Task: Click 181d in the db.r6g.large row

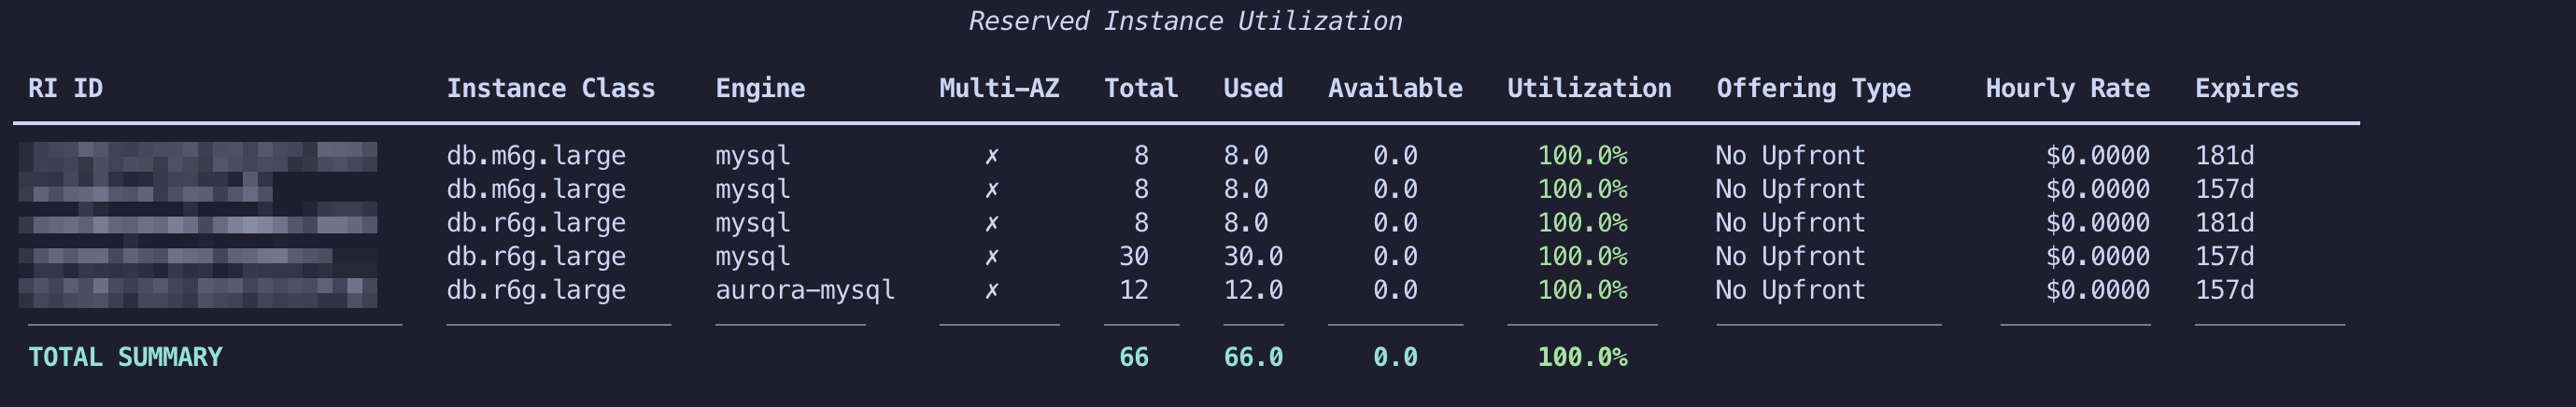Action: [2225, 223]
